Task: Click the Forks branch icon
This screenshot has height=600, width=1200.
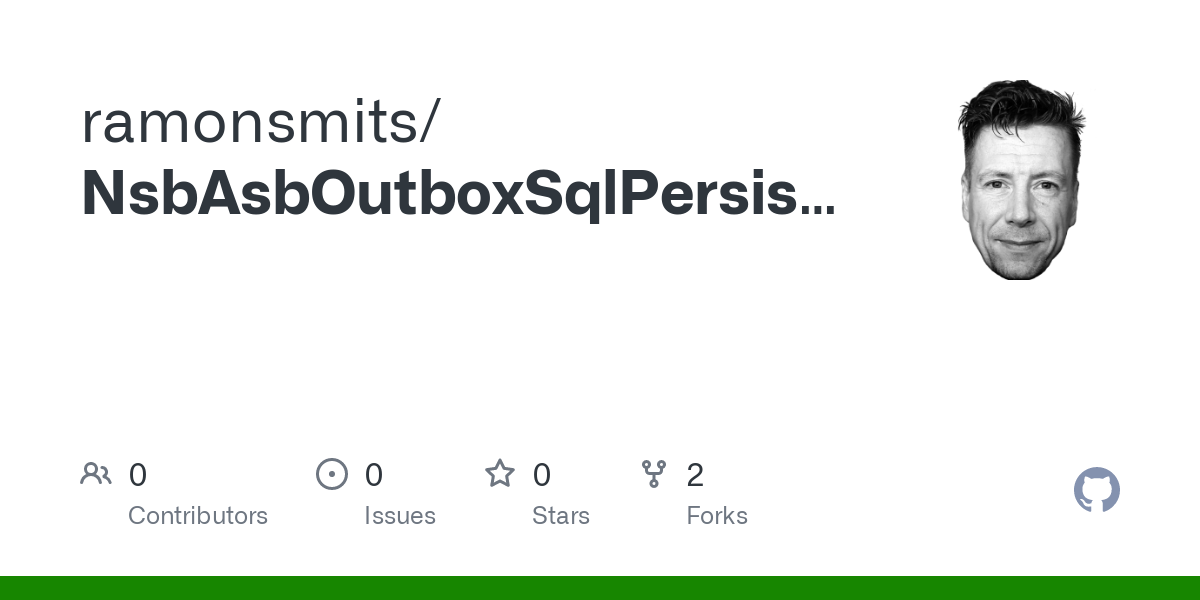Action: (x=654, y=474)
